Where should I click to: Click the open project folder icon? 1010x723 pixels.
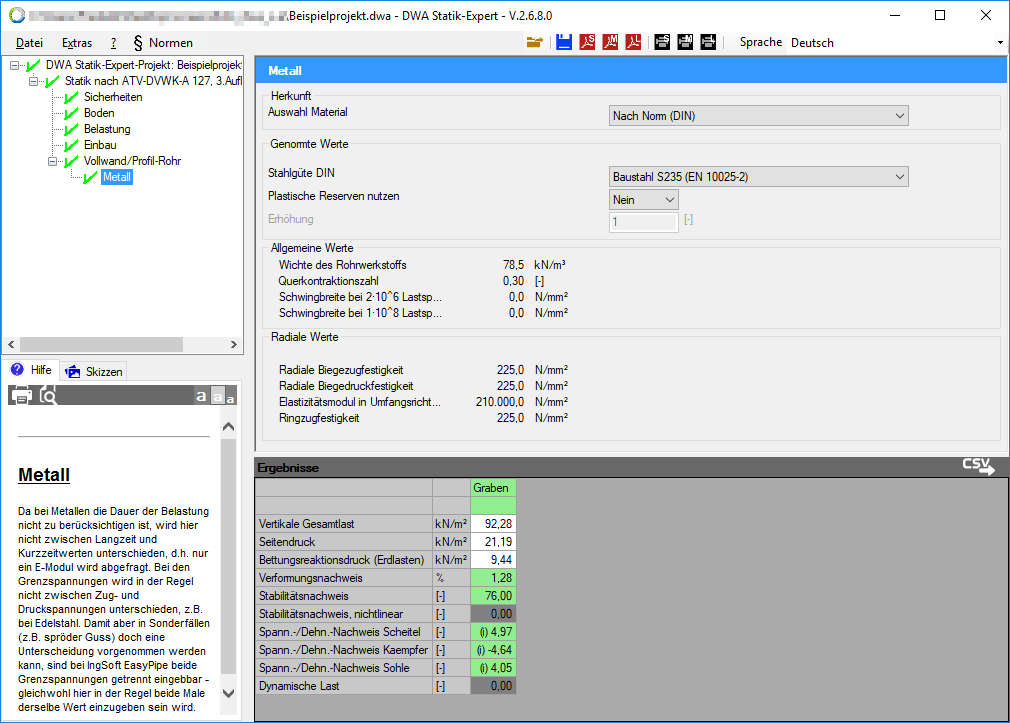534,42
